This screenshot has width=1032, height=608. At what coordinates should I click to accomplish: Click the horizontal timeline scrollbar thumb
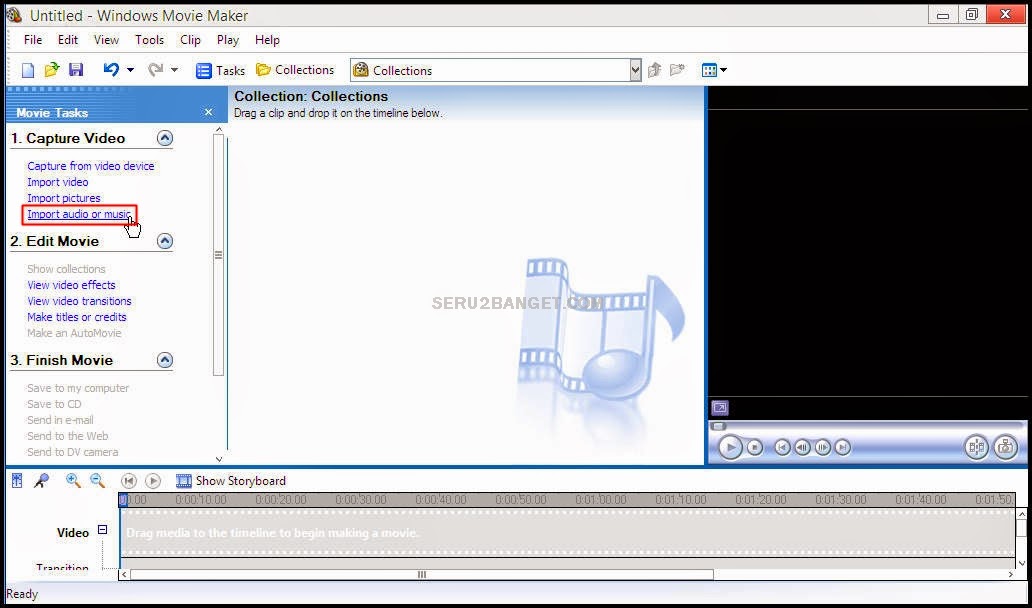click(x=422, y=574)
